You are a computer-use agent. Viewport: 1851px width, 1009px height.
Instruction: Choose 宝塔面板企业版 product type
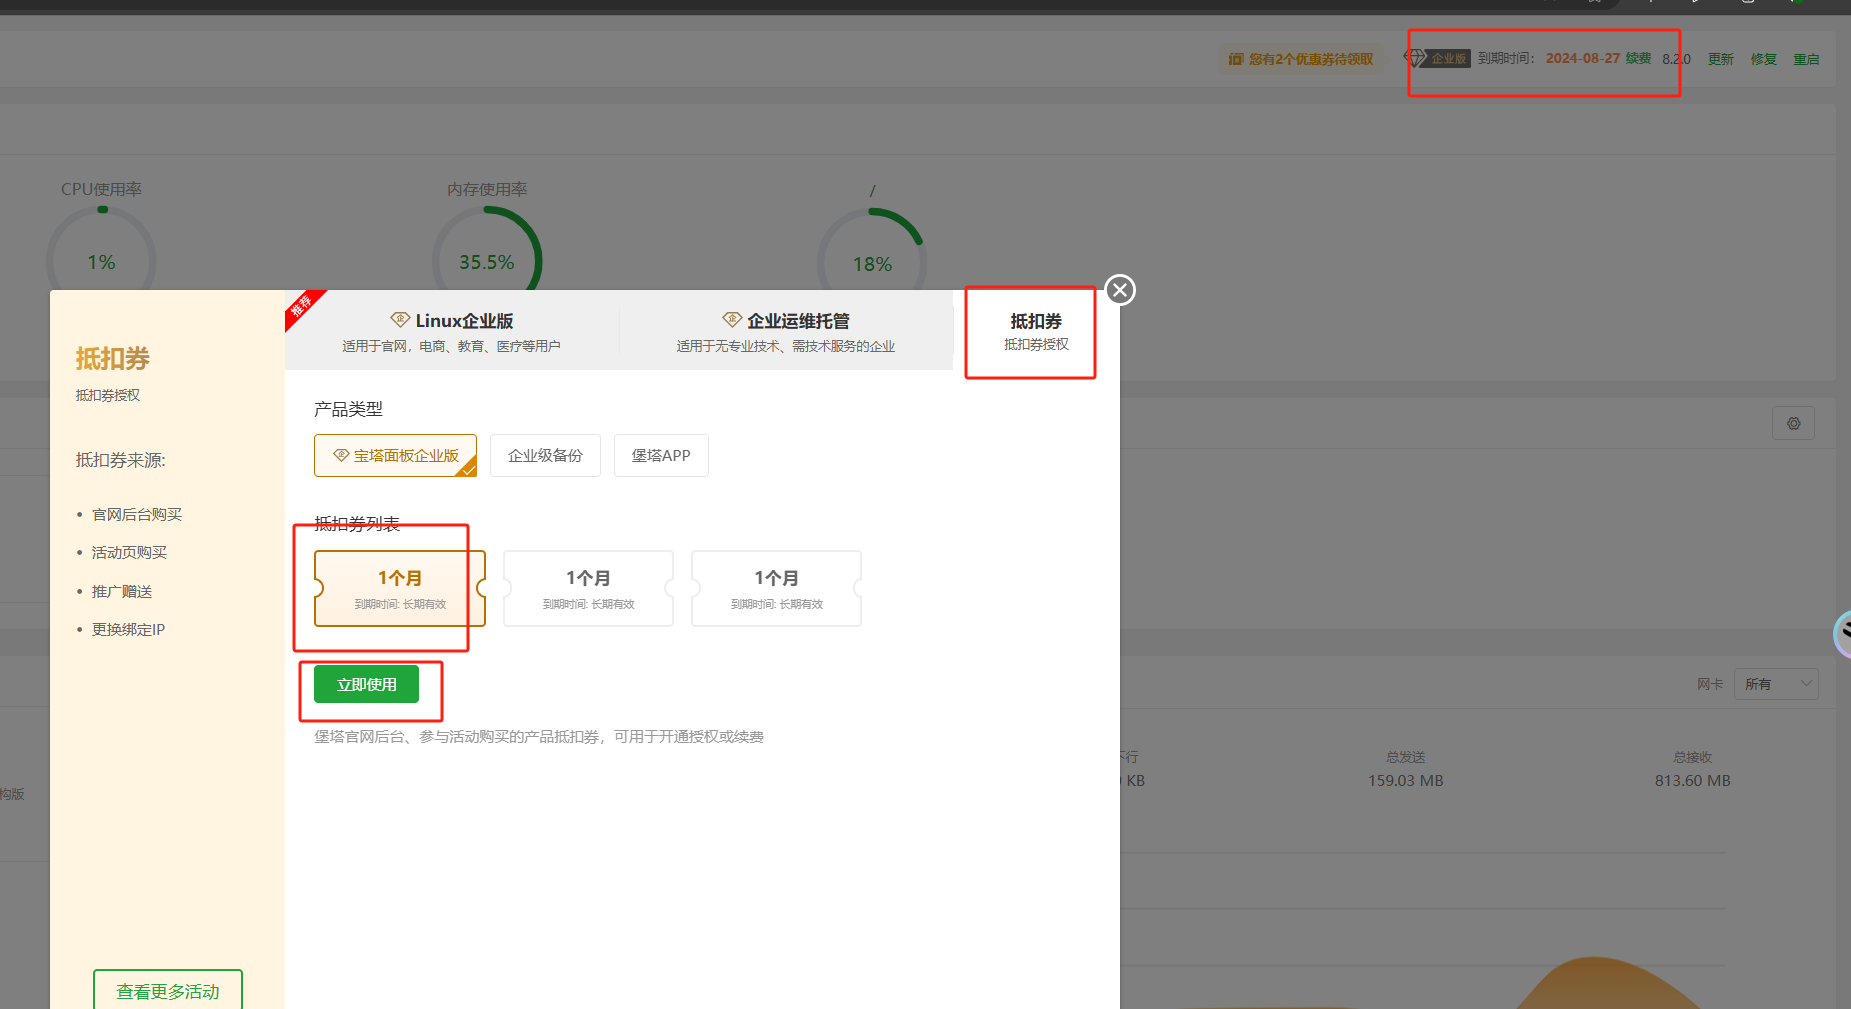[x=395, y=455]
